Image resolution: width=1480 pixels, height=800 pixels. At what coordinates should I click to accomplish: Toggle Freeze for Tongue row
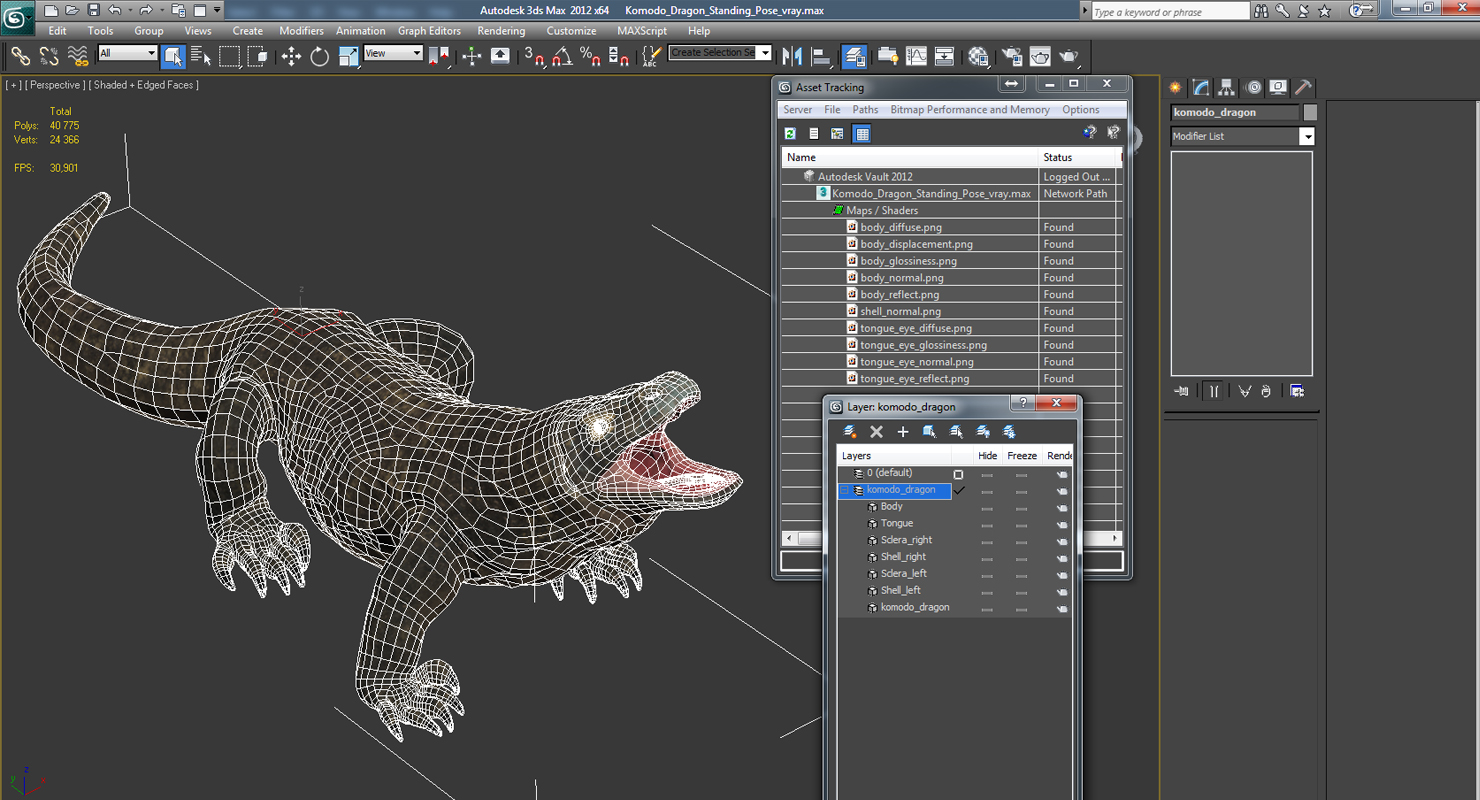pos(1021,524)
